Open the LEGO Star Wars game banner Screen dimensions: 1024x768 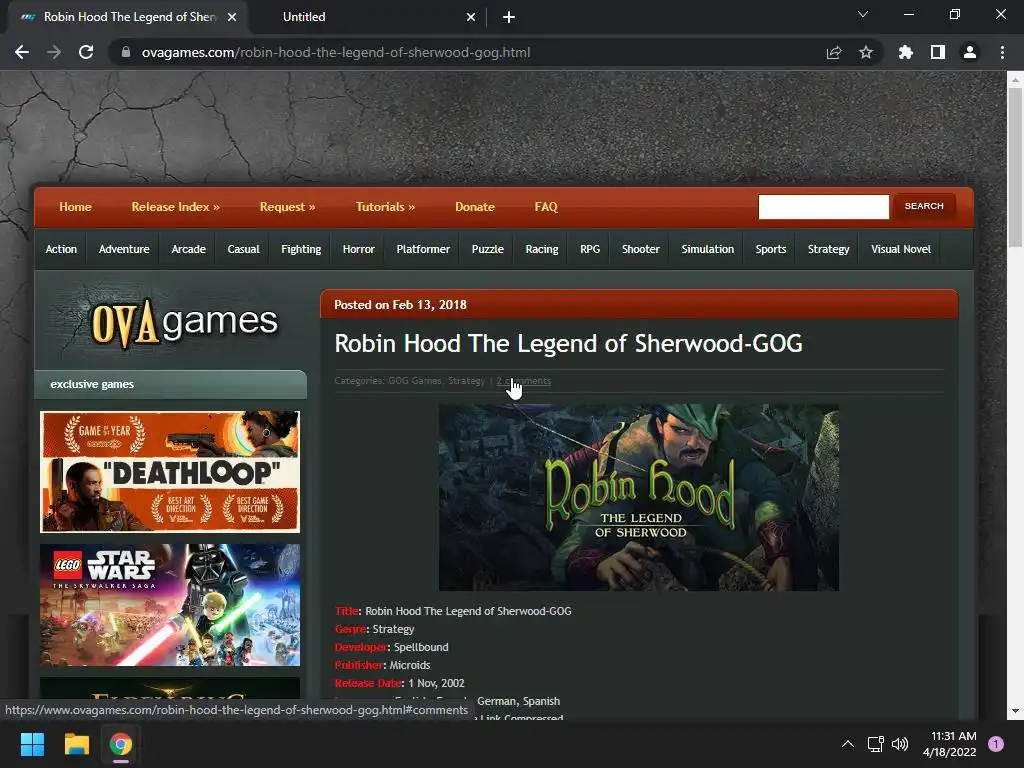pyautogui.click(x=170, y=605)
